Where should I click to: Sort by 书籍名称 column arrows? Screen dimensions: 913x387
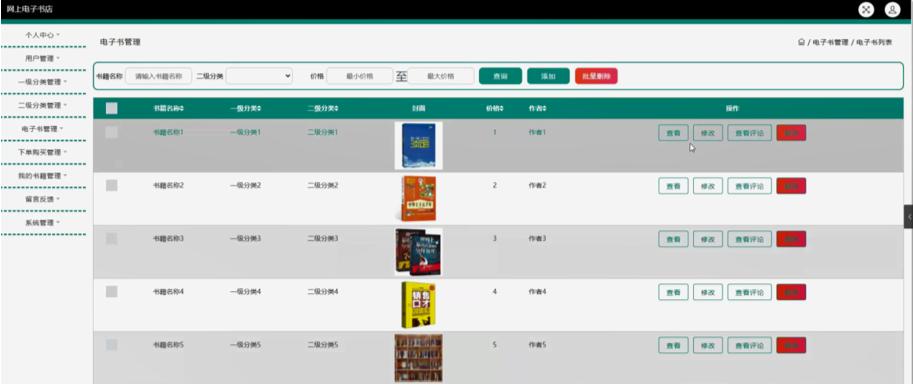182,108
